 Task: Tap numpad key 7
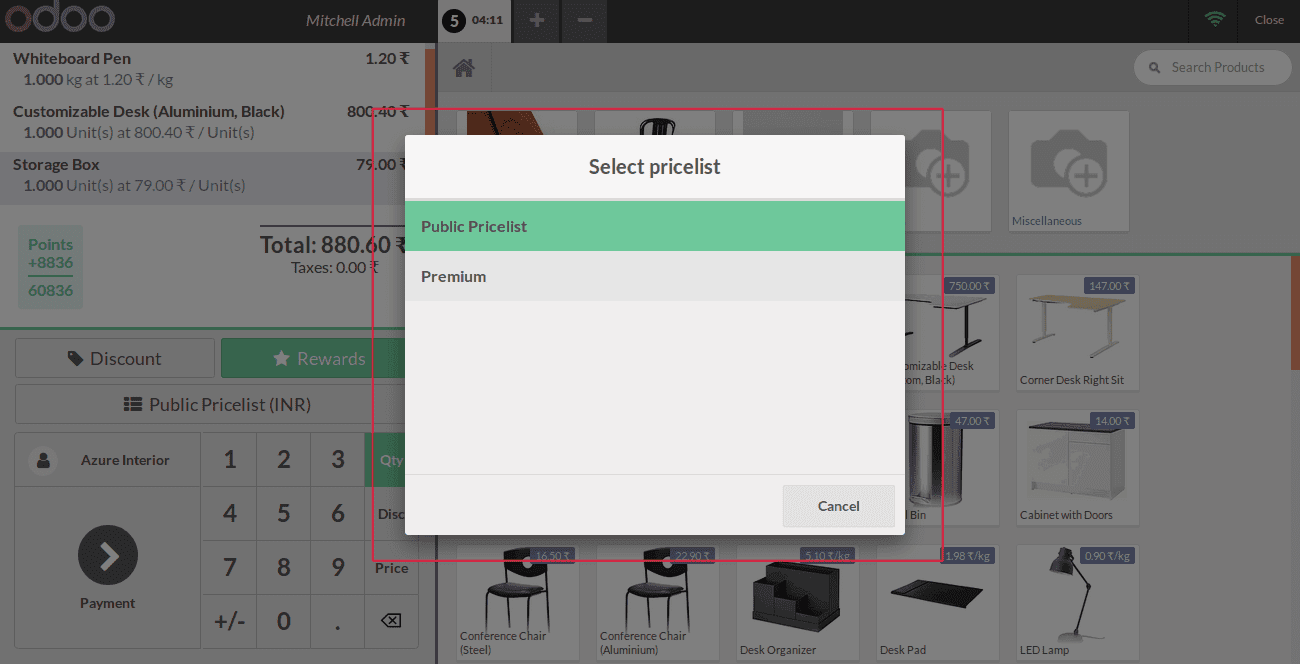[230, 568]
